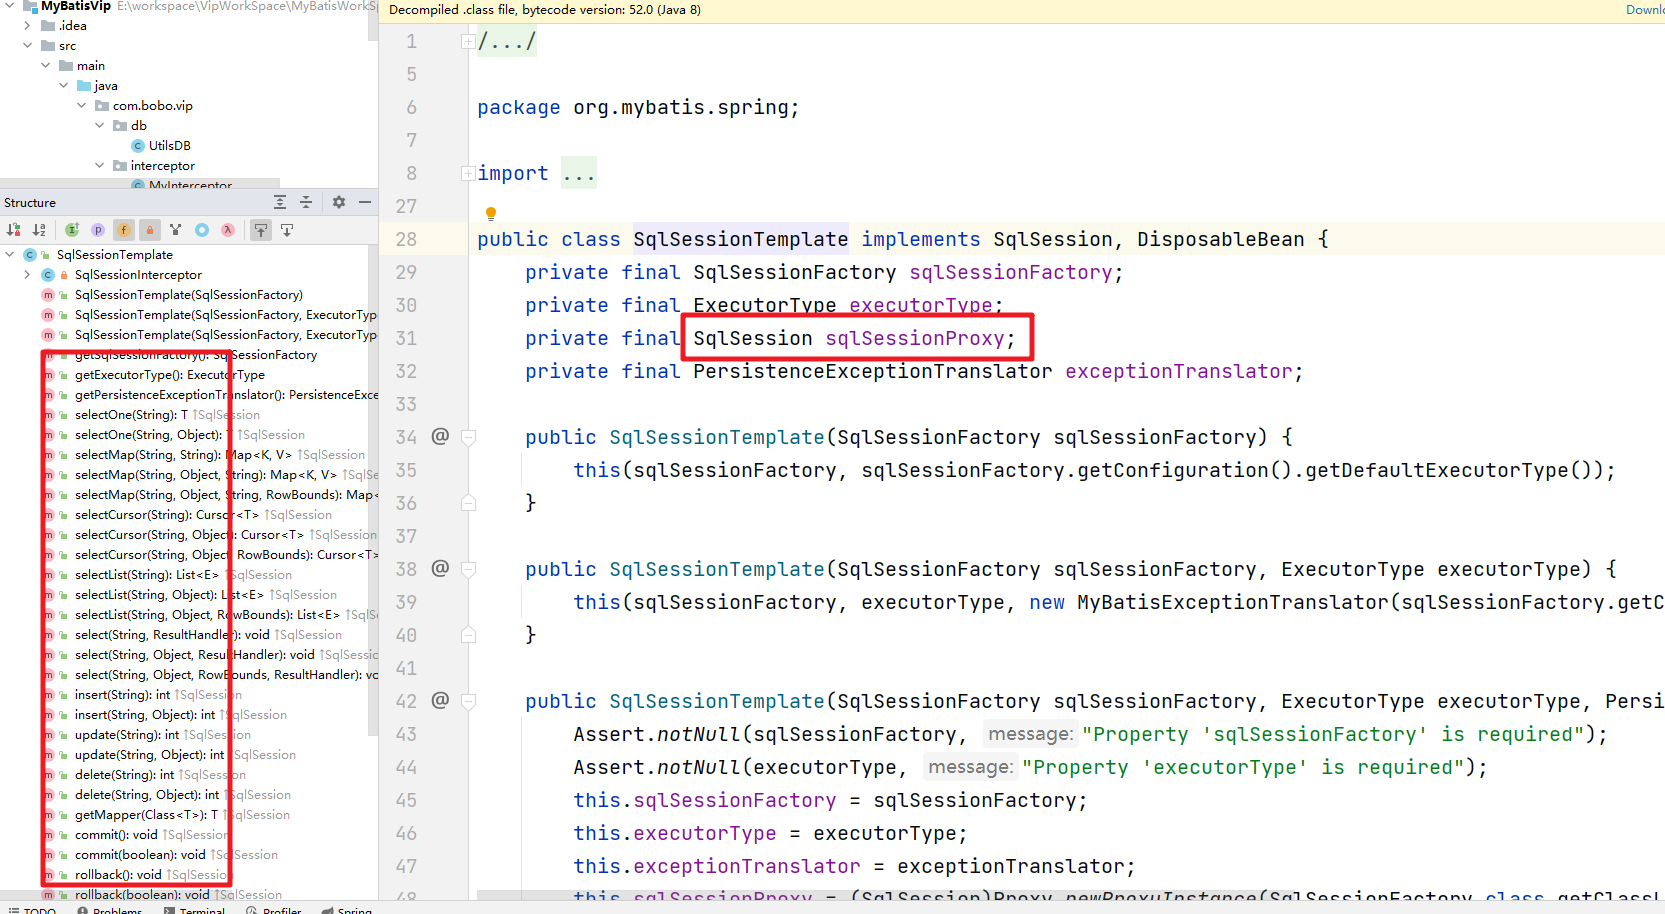Select selectCursor(String) method in Structure

click(x=166, y=515)
